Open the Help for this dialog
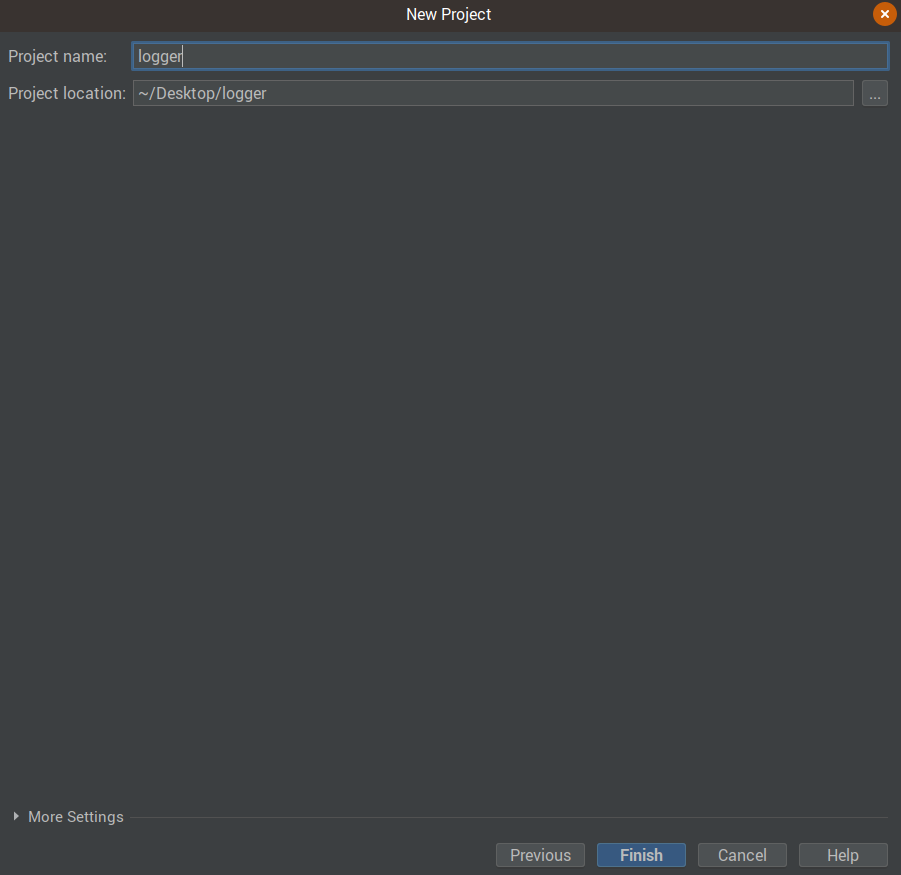 pyautogui.click(x=842, y=855)
